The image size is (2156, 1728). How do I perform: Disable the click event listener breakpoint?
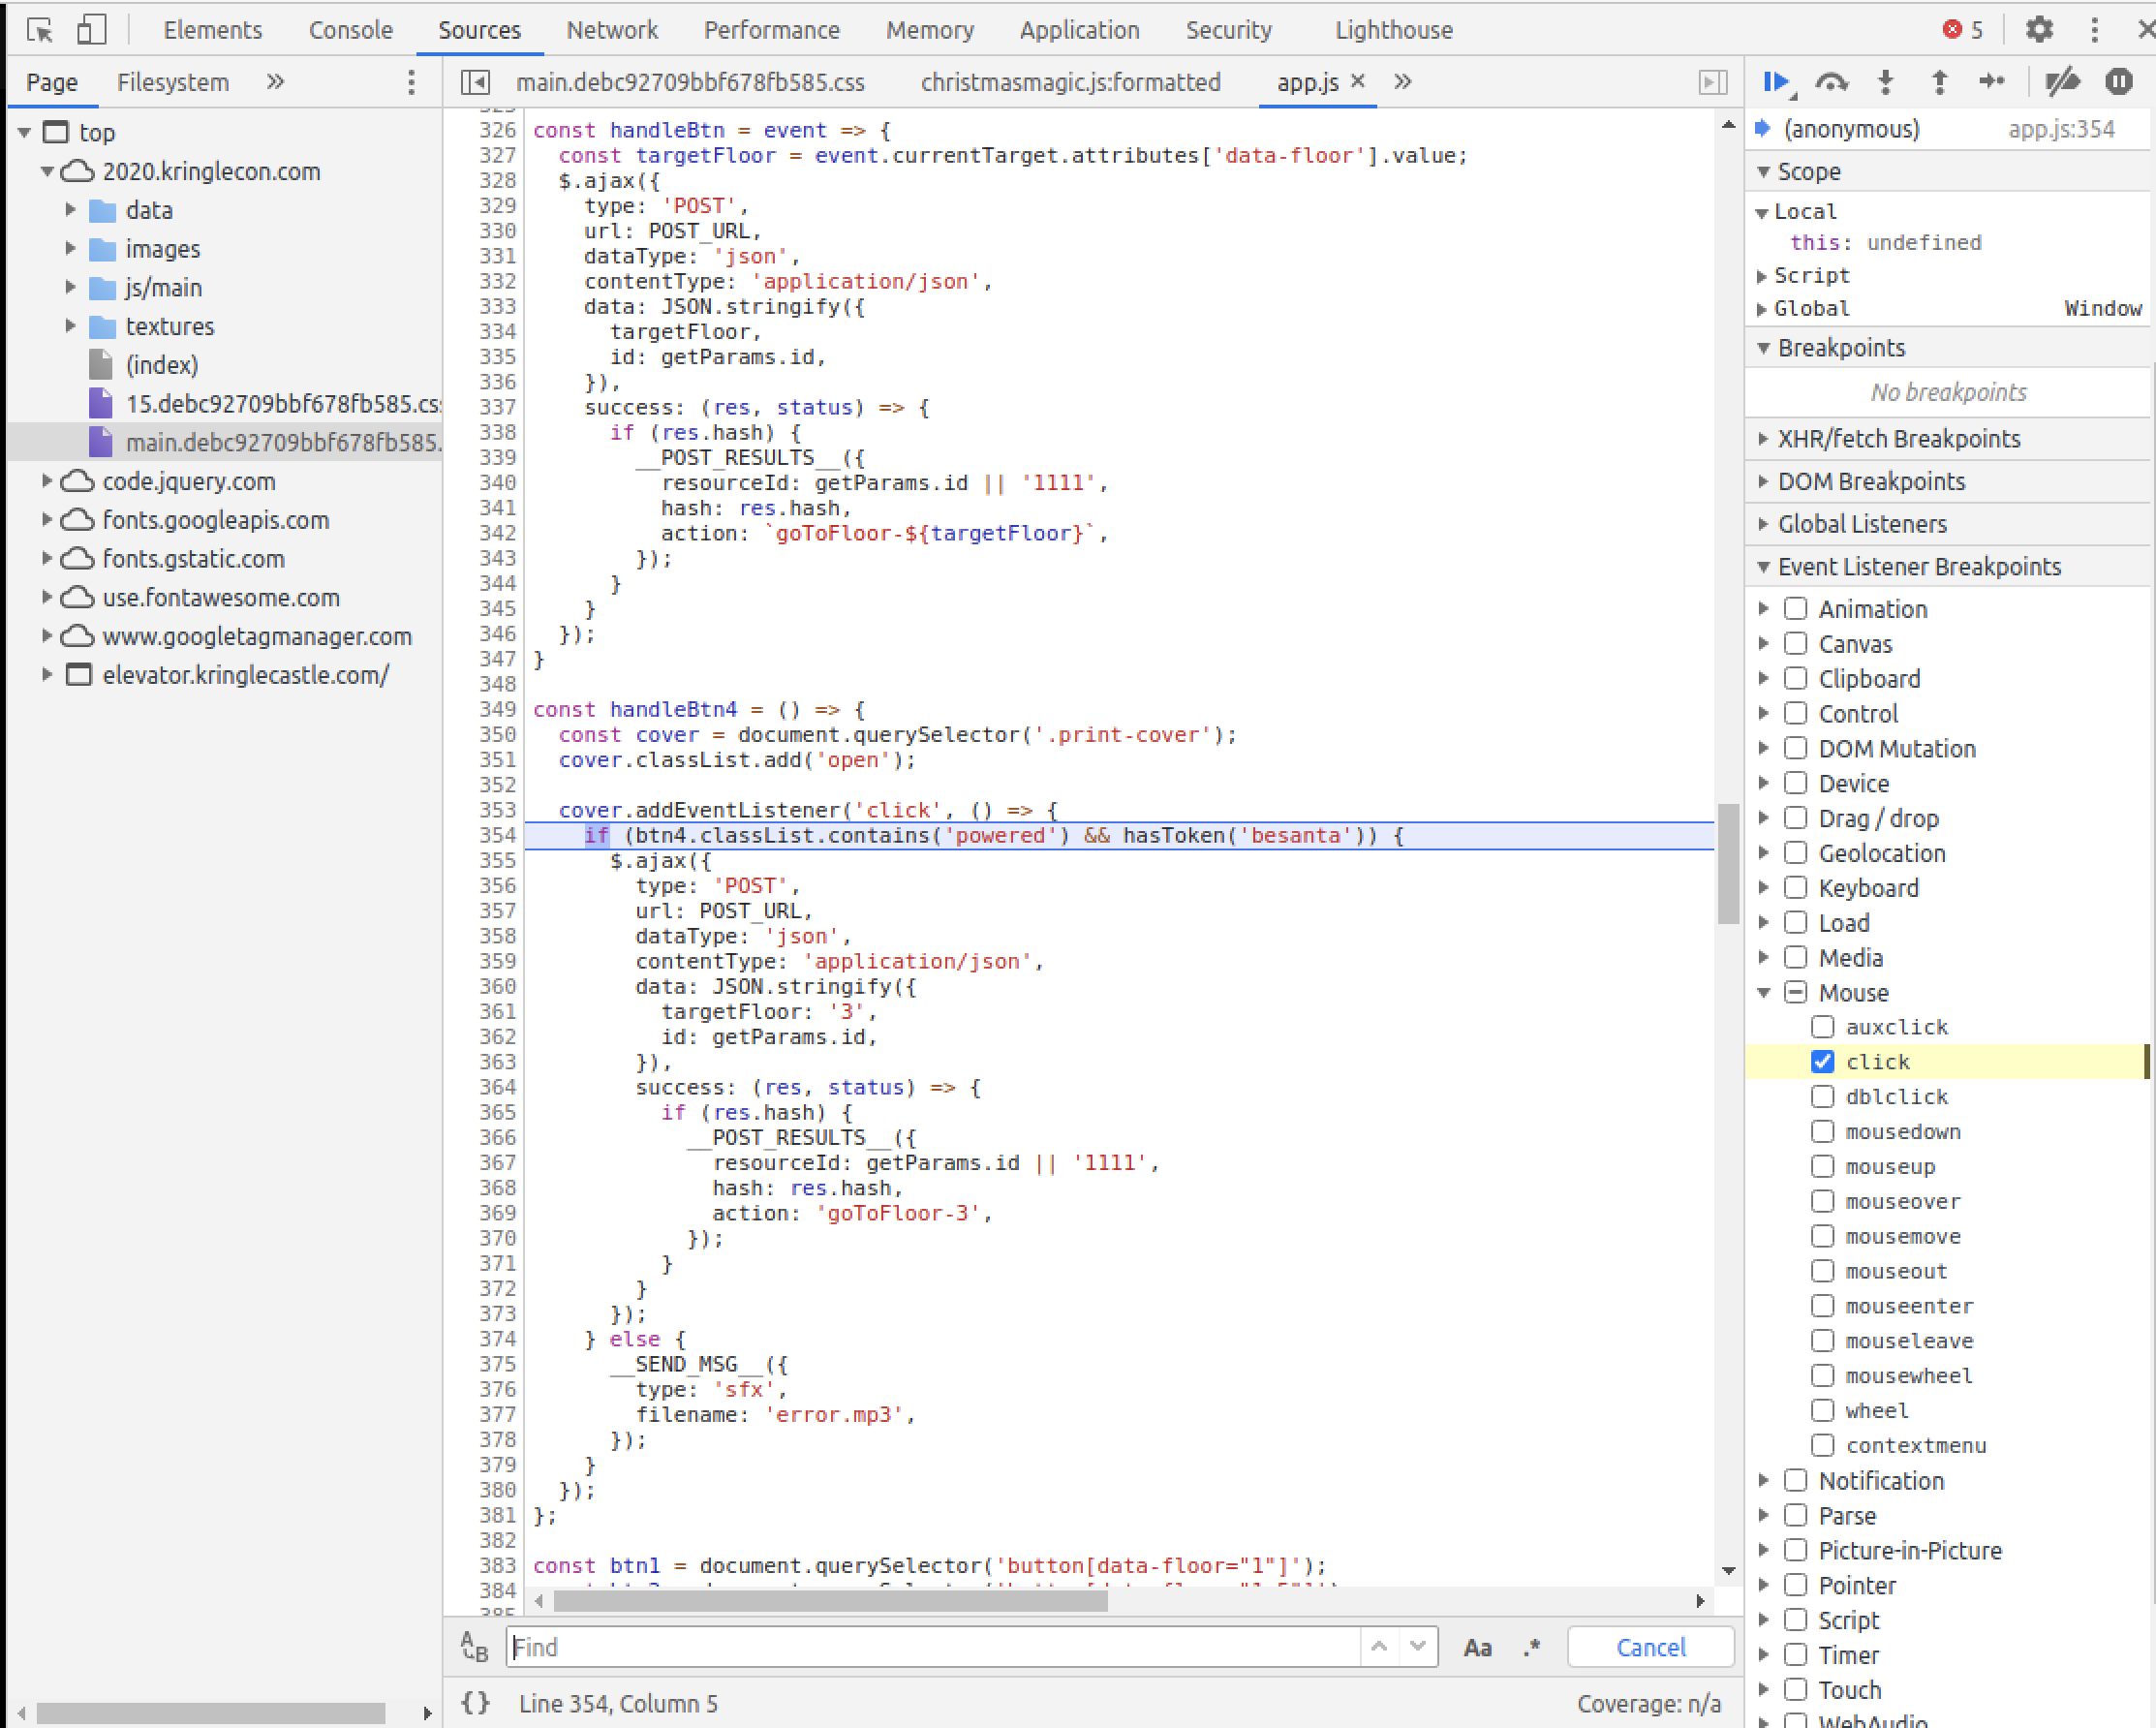1823,1062
